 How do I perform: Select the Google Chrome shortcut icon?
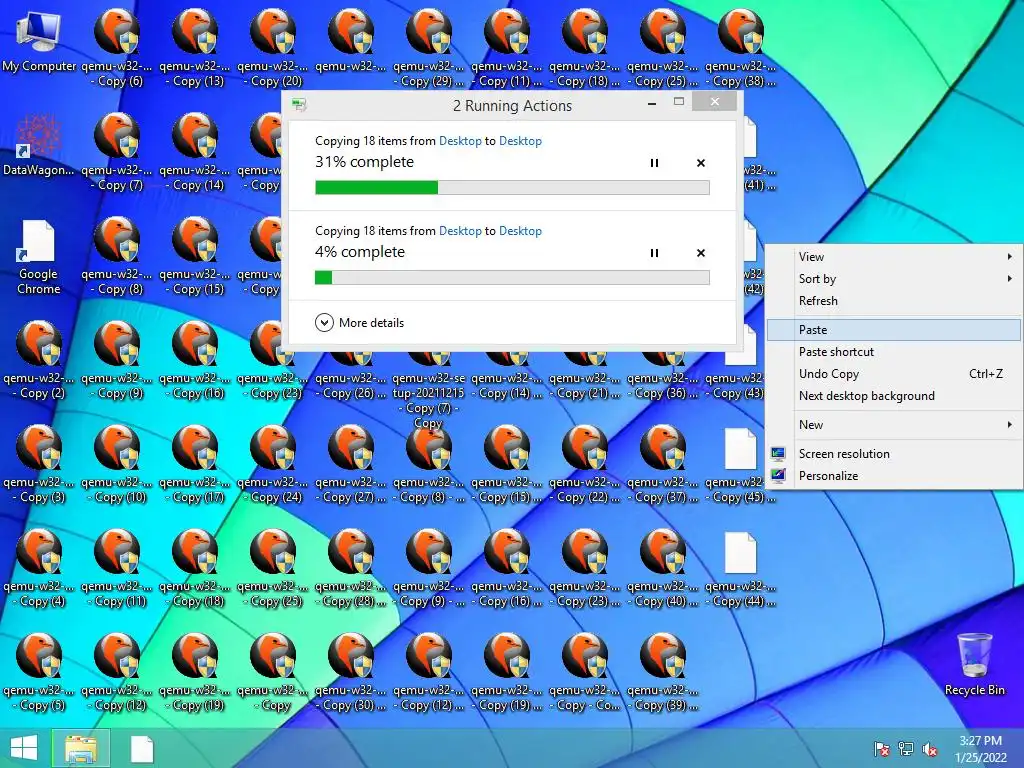pyautogui.click(x=39, y=257)
